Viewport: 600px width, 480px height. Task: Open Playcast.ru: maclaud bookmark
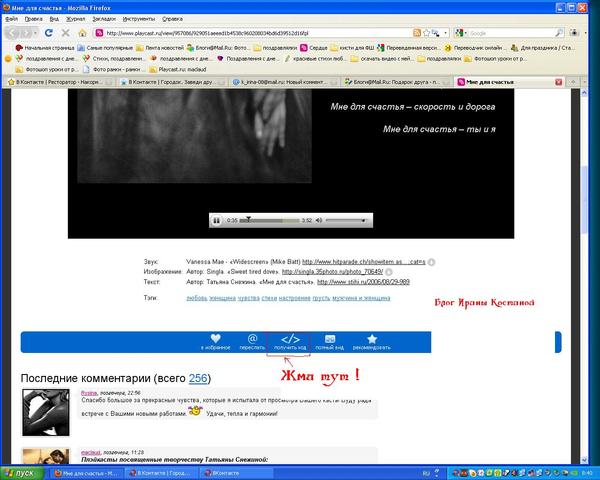tap(178, 69)
